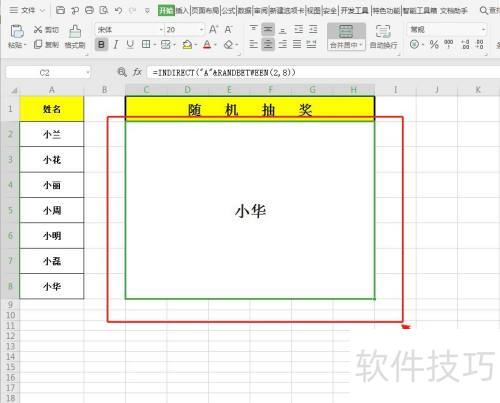Switch to the 插入 ribbon tab
Screen dimensions: 500x403
(182, 11)
